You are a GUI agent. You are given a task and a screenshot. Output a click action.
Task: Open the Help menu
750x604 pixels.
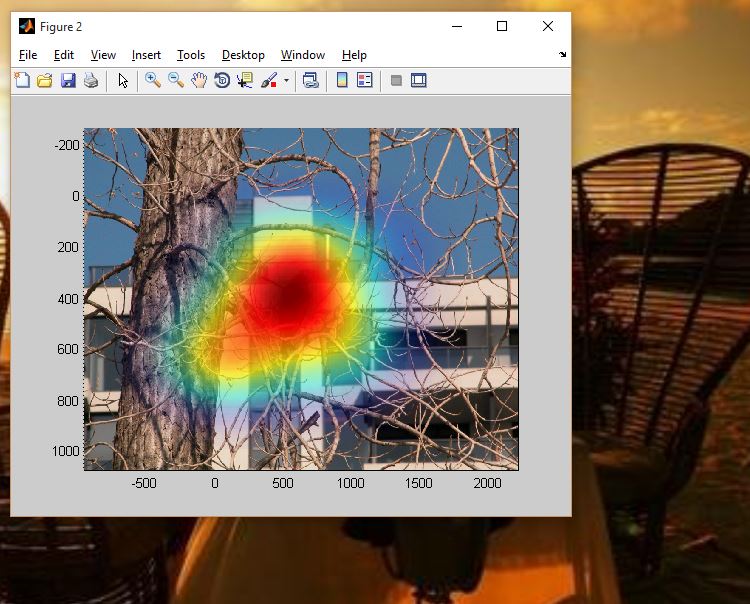coord(354,55)
